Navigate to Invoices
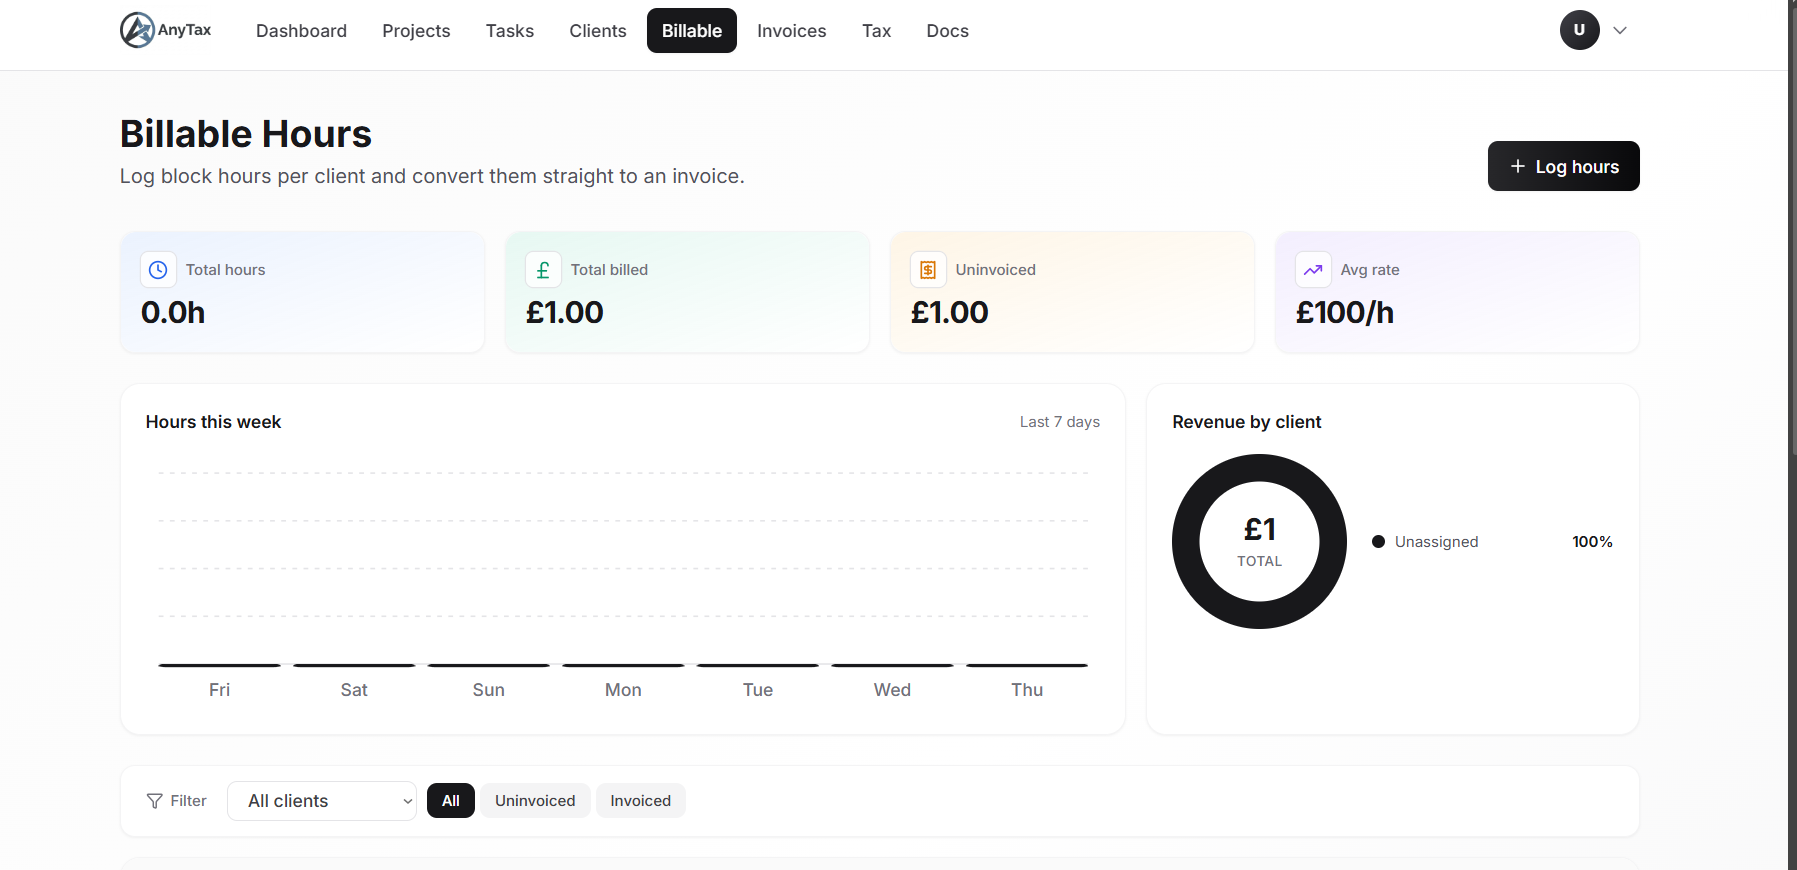The height and width of the screenshot is (870, 1797). pos(792,31)
